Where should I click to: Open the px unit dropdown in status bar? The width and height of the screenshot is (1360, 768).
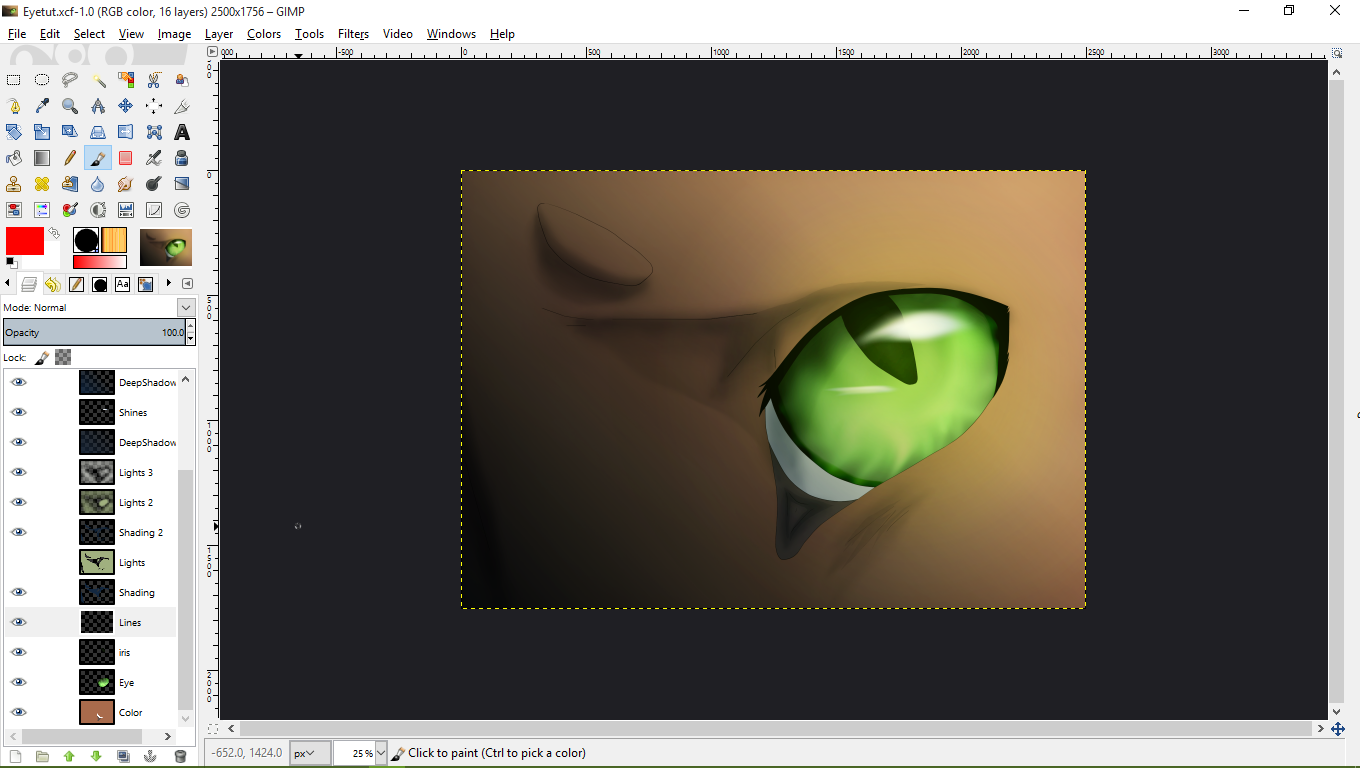tap(310, 753)
